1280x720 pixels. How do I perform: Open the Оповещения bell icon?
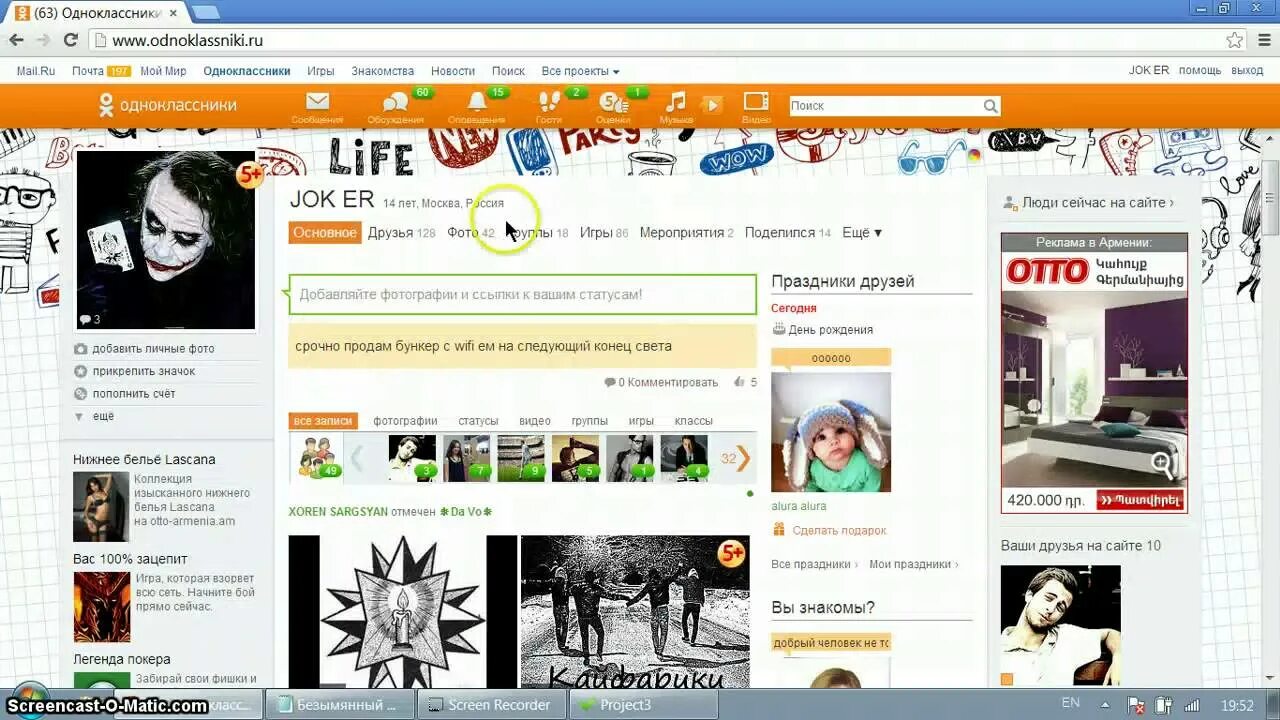tap(476, 102)
